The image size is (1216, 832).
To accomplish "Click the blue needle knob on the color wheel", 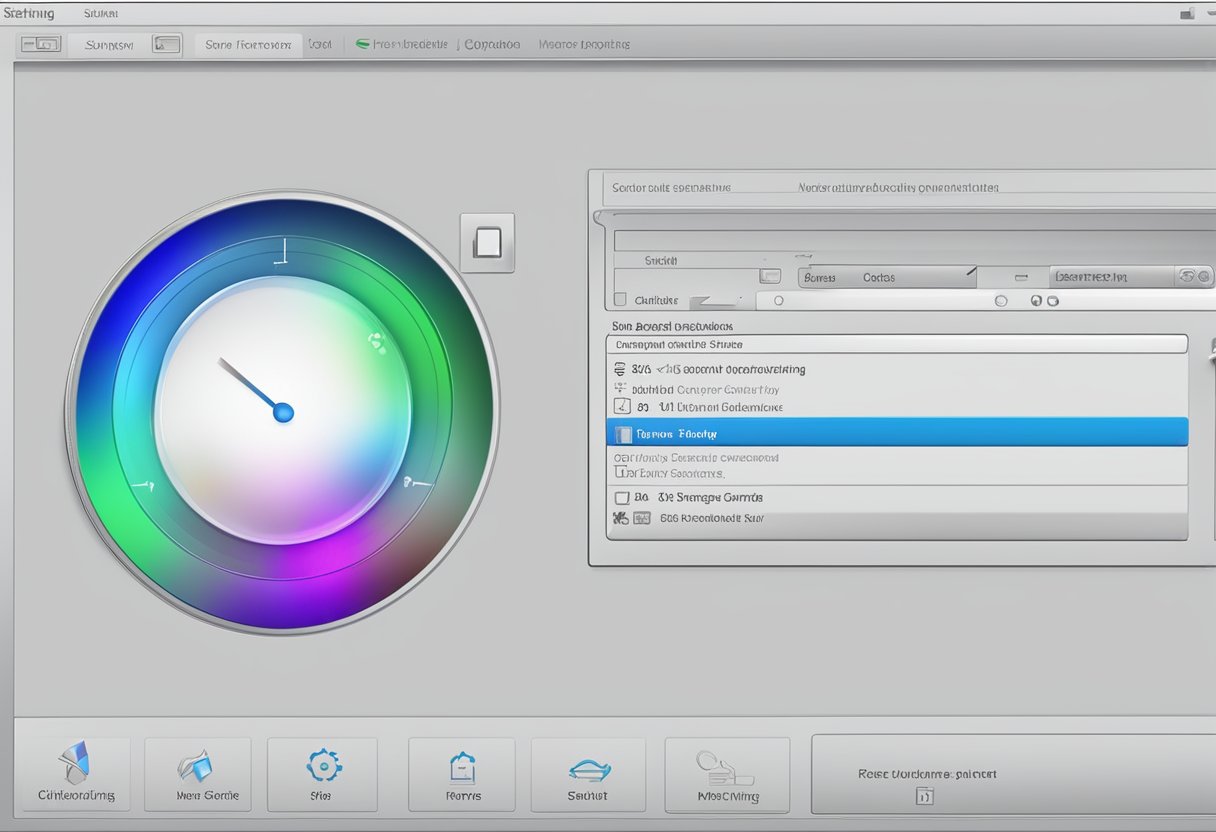I will coord(283,412).
